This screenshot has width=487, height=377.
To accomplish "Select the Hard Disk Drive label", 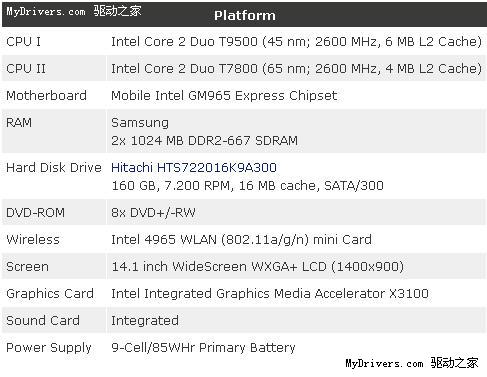I will pyautogui.click(x=54, y=167).
